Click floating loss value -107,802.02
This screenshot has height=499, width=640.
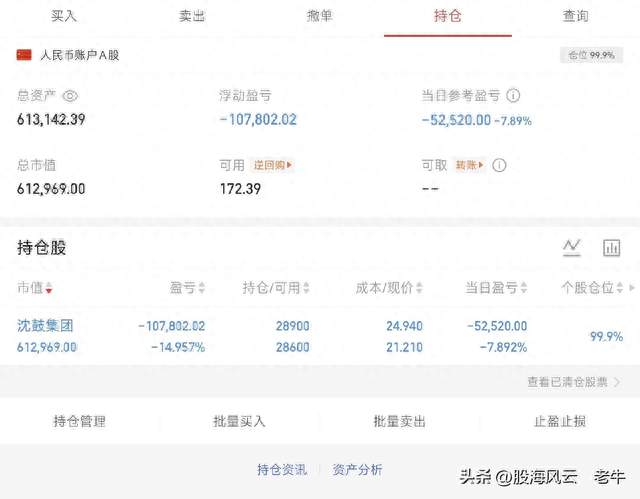(x=258, y=120)
